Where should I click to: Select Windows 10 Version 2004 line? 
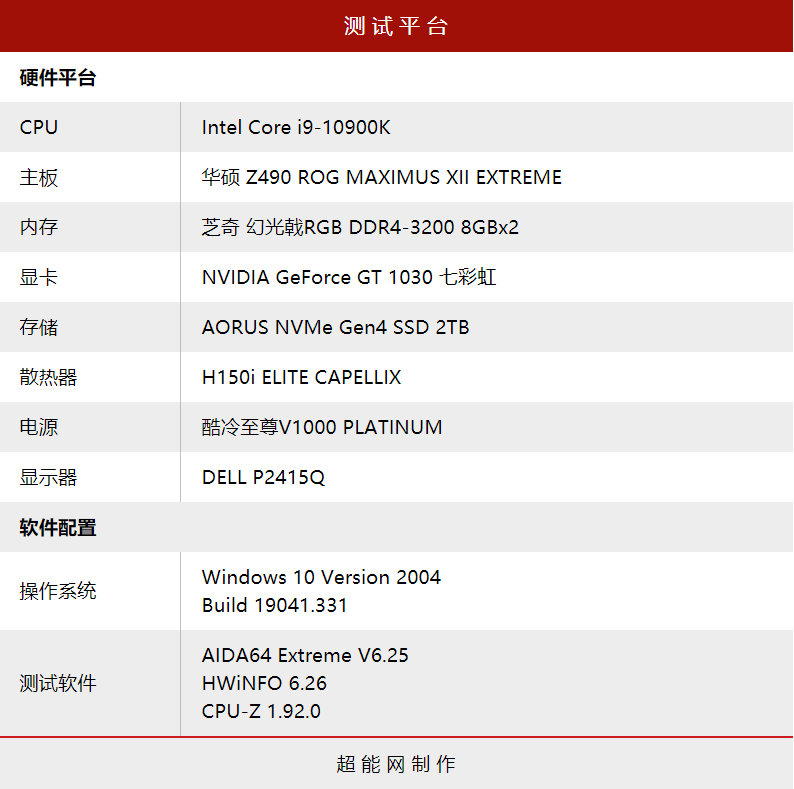click(x=321, y=577)
